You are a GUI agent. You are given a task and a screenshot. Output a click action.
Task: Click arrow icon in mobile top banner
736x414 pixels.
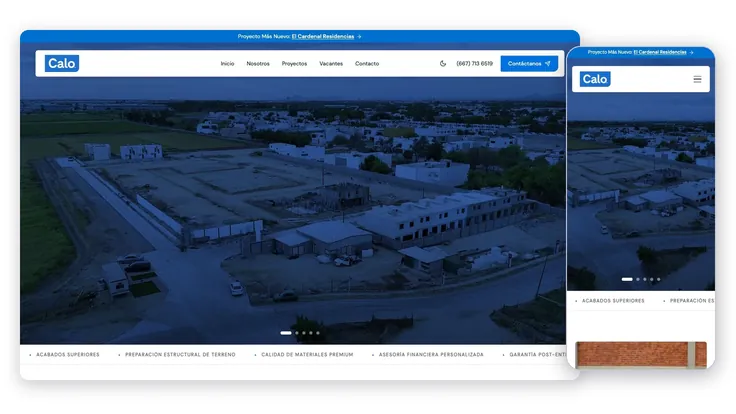click(x=691, y=53)
